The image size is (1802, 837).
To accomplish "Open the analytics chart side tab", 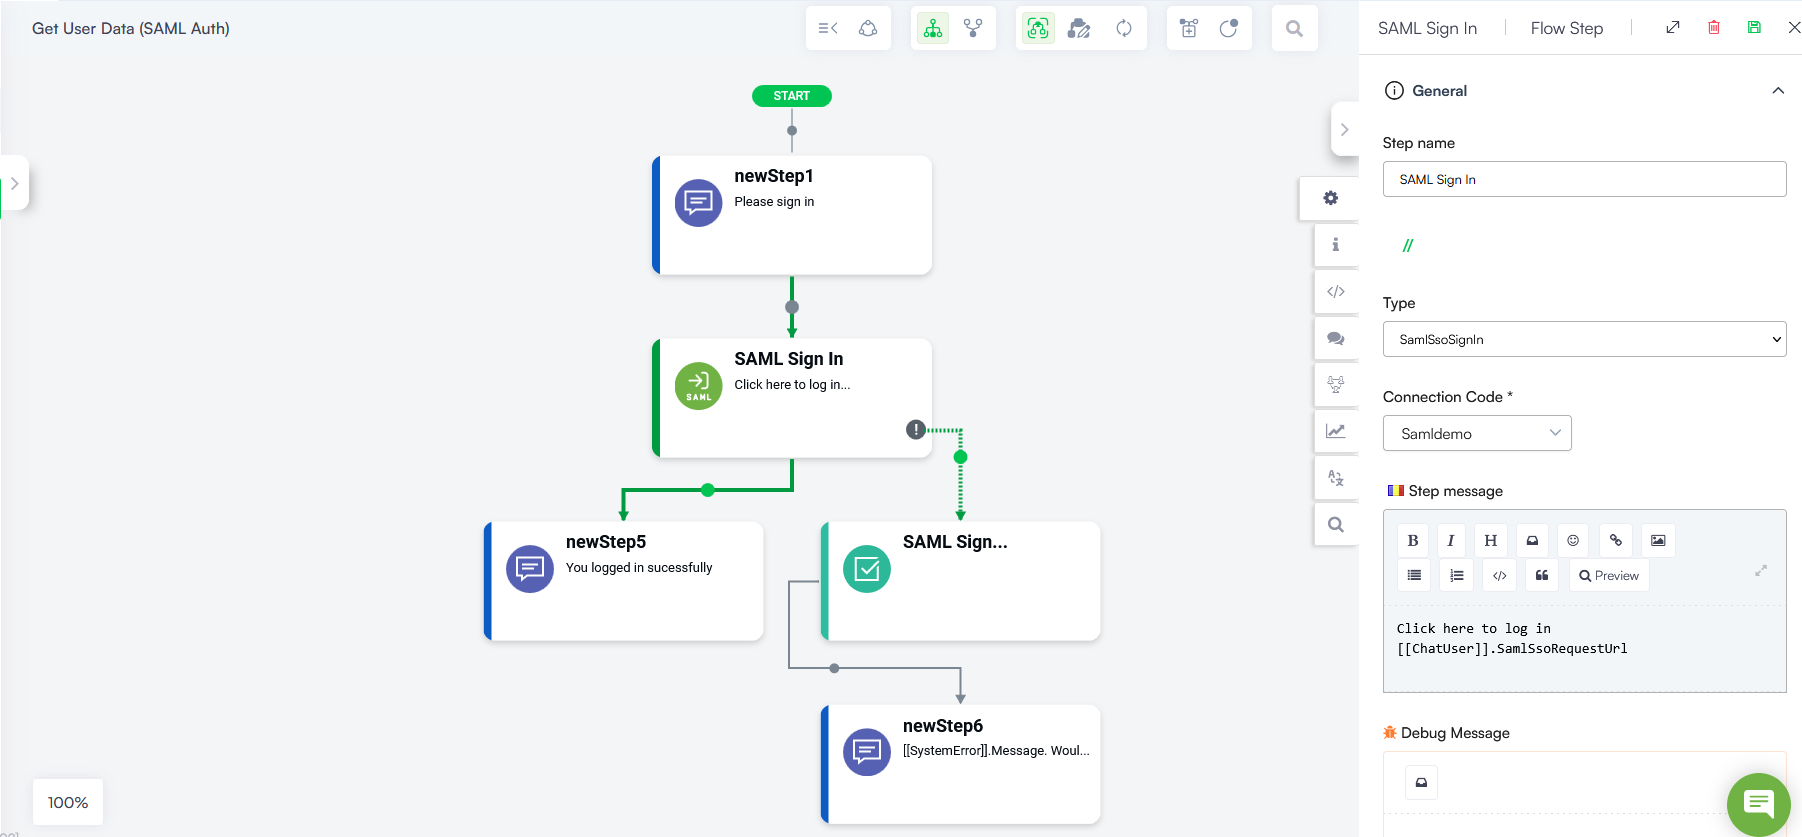I will [x=1335, y=431].
